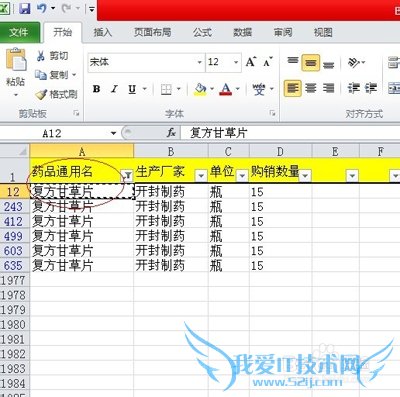Toggle align text right
This screenshot has width=400, height=397.
tap(328, 88)
